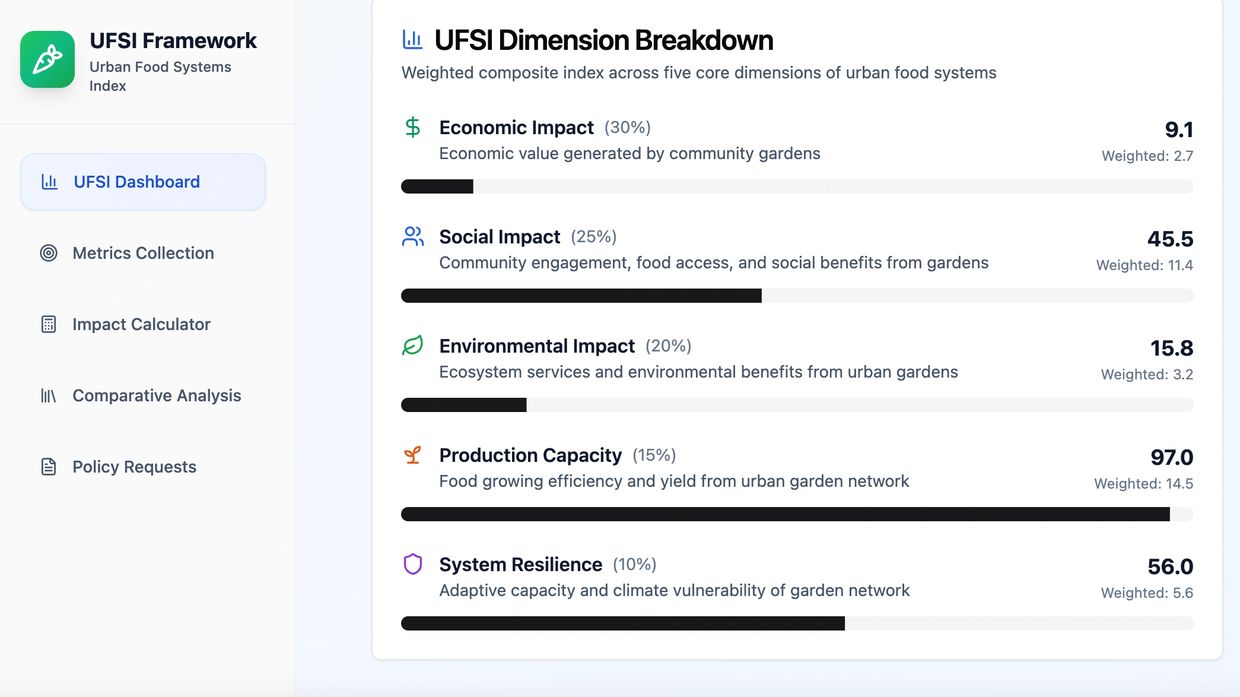Click the library icon beside Comparative Analysis
1240x697 pixels.
click(x=48, y=396)
